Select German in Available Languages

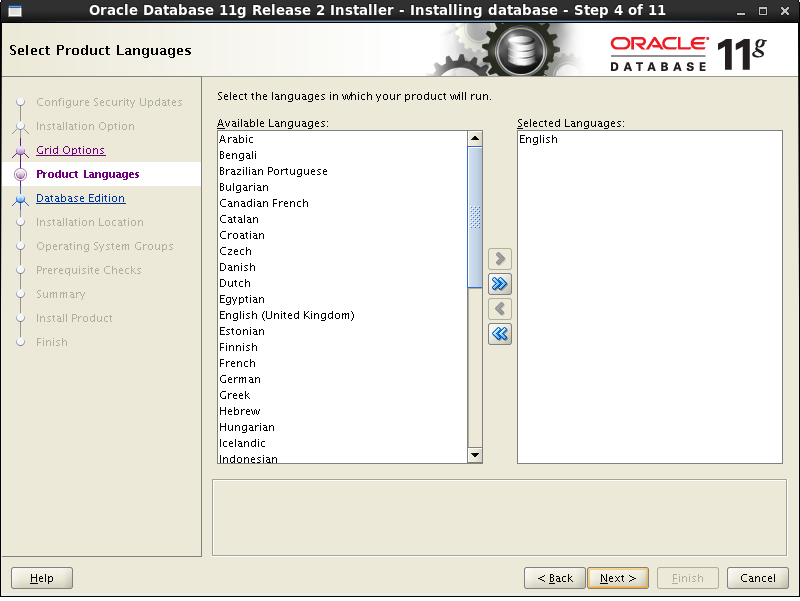[x=342, y=379]
